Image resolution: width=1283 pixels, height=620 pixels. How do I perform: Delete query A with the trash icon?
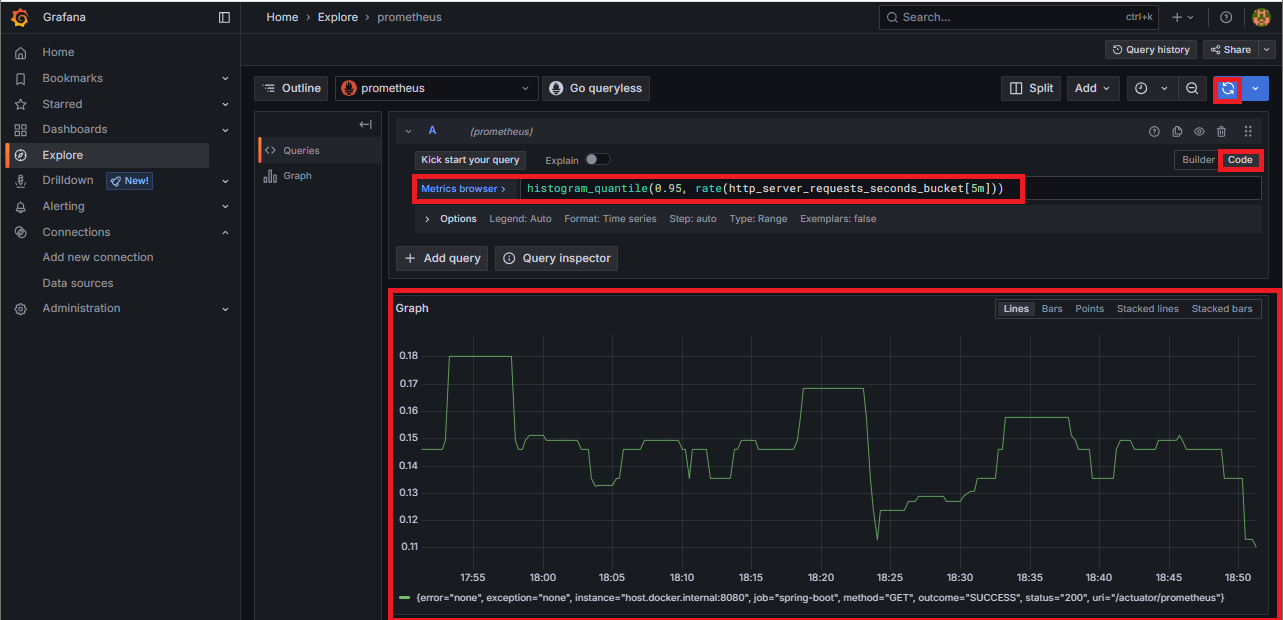pyautogui.click(x=1221, y=131)
